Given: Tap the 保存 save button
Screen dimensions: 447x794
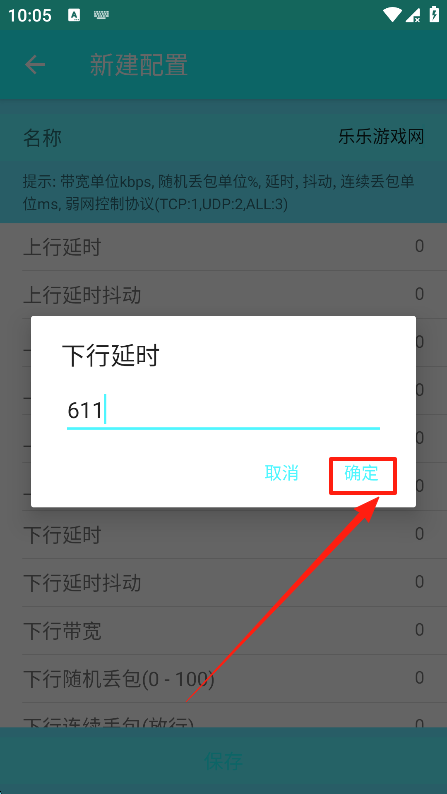Looking at the screenshot, I should 223,761.
